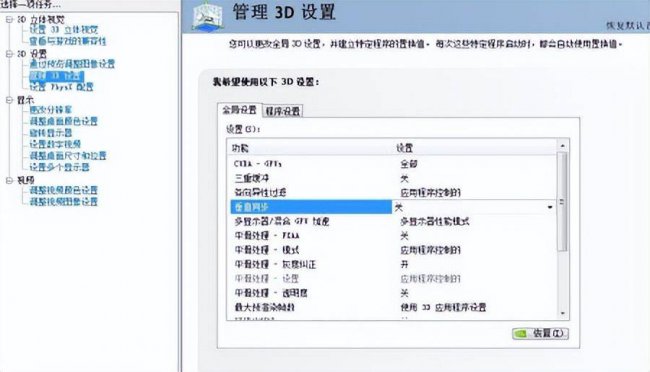650x372 pixels.
Task: Click the settings list scrollbar down arrow
Action: tap(563, 314)
